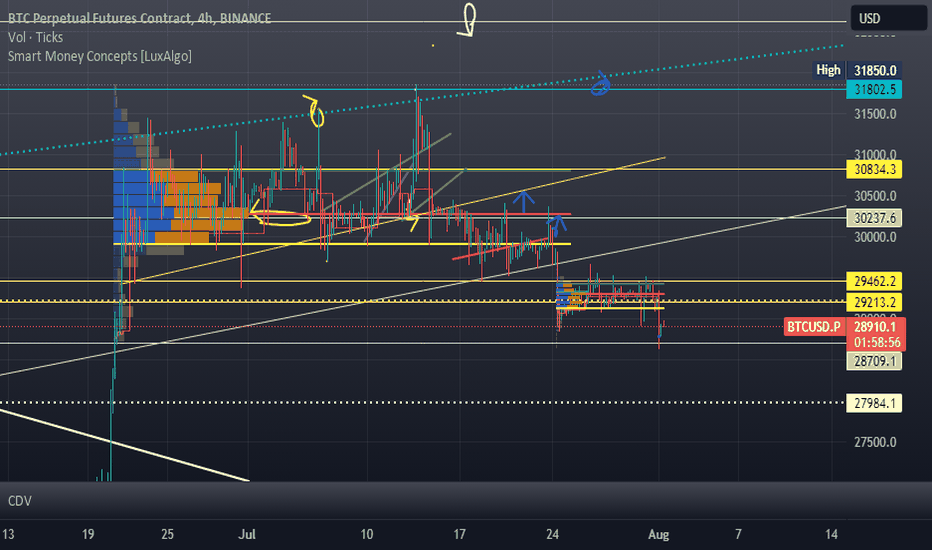932x550 pixels.
Task: Select Smart Money Concepts [LuxAlgo] indicator label
Action: tap(99, 56)
